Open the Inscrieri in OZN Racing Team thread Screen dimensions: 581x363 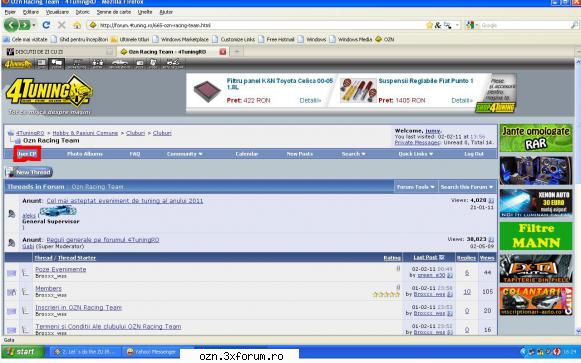tap(79, 308)
